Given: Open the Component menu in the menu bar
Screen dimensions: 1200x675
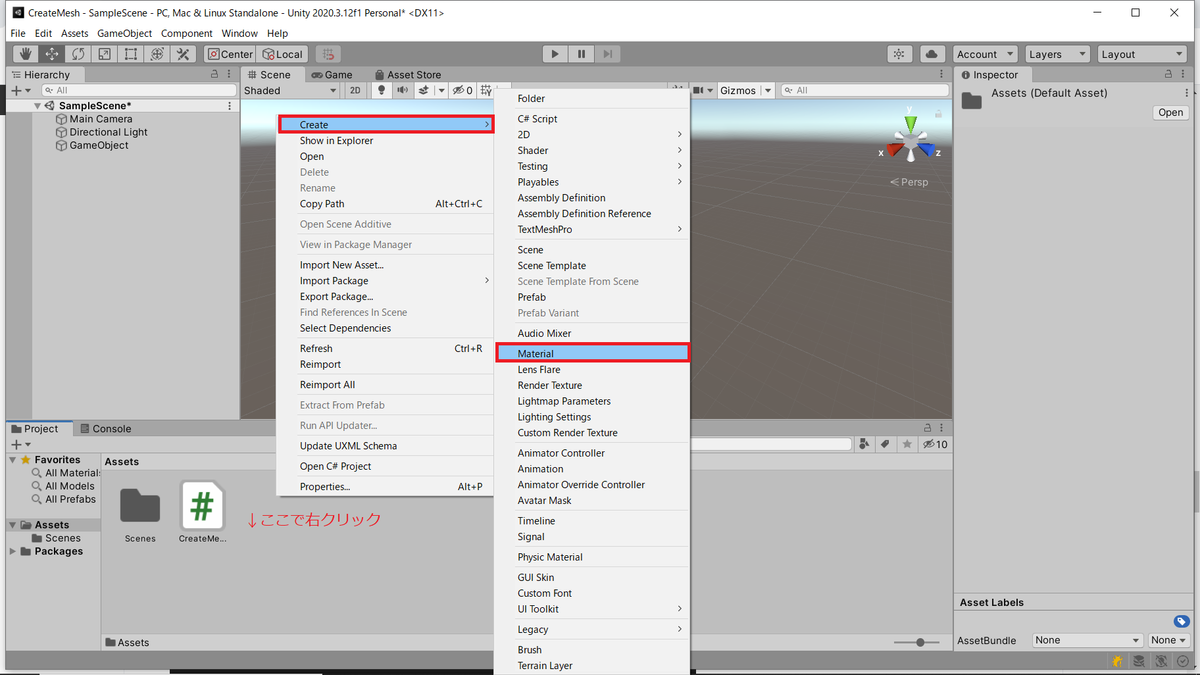Looking at the screenshot, I should 187,33.
